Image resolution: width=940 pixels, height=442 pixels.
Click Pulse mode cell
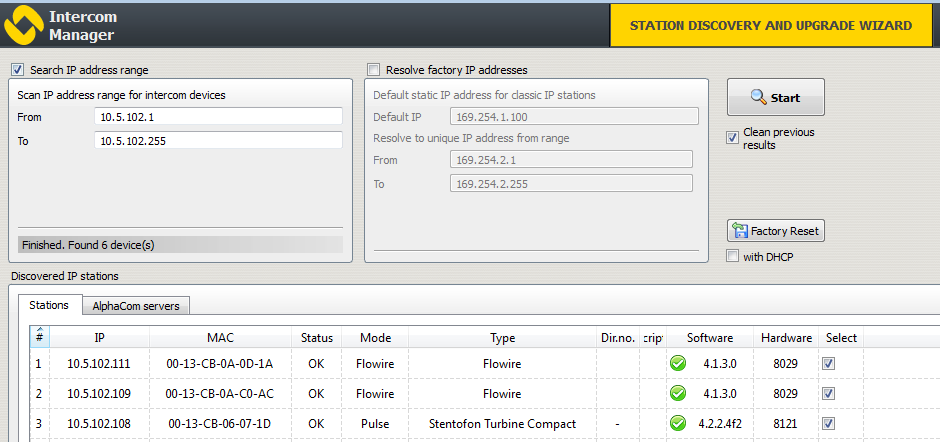[x=375, y=423]
